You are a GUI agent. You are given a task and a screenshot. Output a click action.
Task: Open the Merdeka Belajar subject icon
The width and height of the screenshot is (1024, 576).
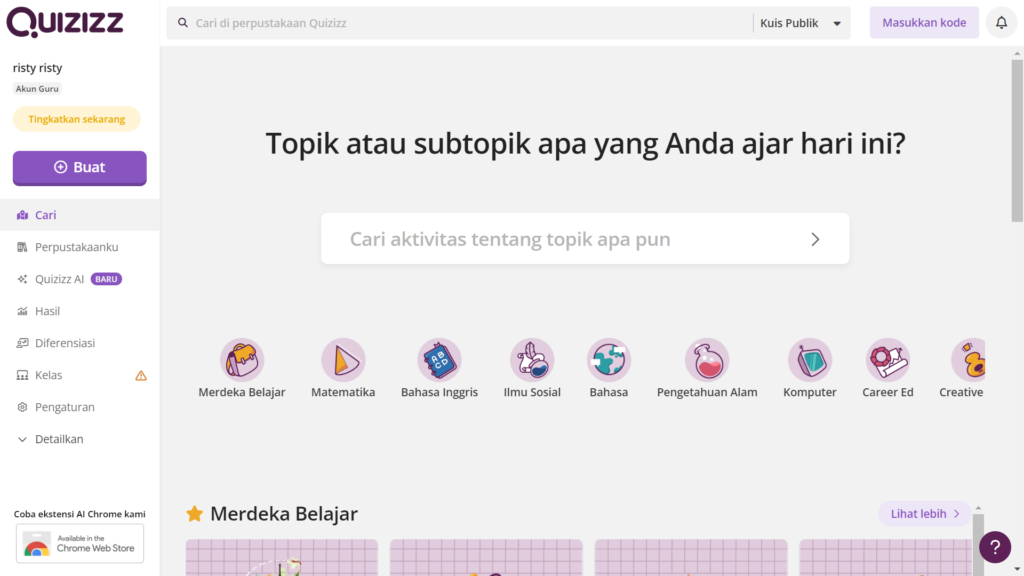(242, 360)
